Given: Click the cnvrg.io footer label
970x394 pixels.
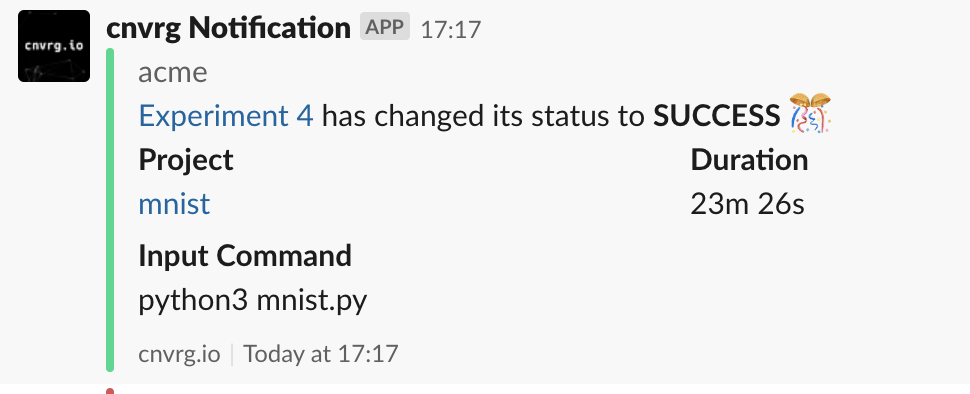Looking at the screenshot, I should [179, 354].
